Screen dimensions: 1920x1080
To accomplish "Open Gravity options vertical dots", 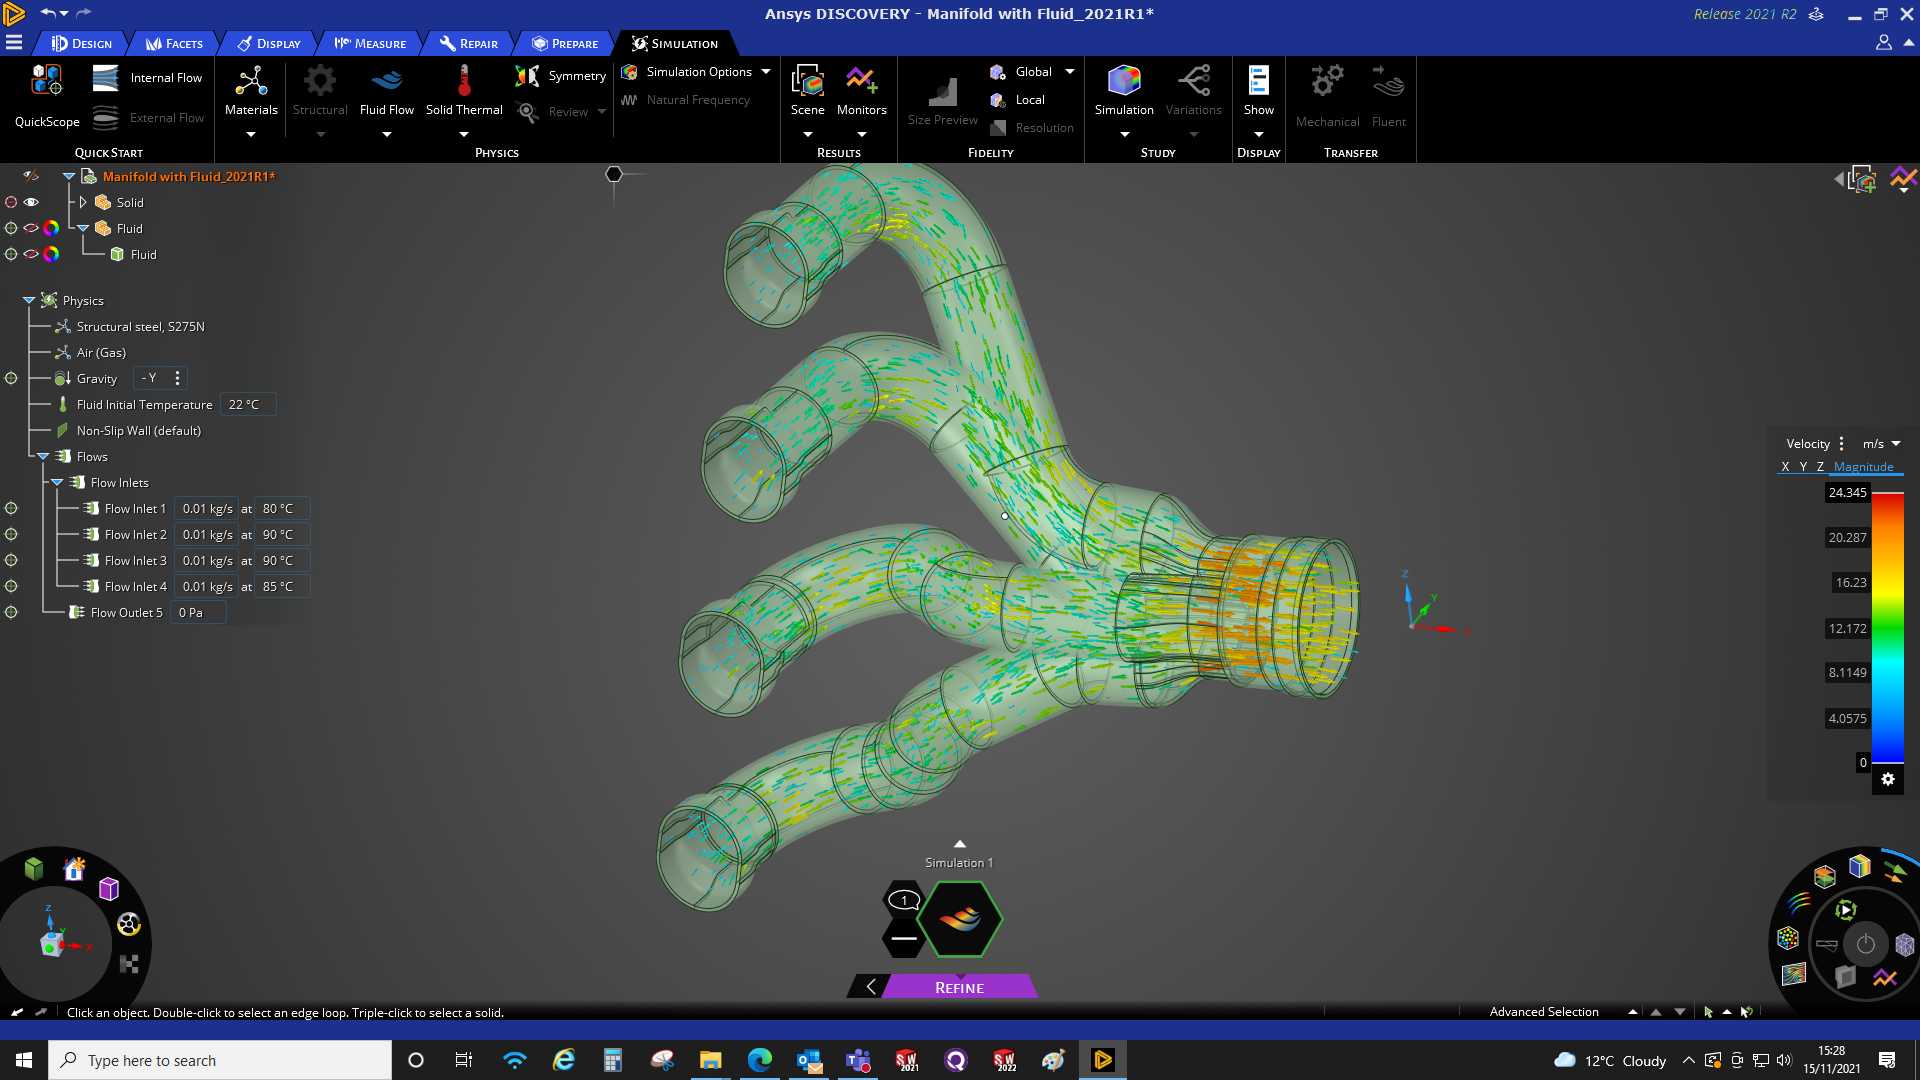I will click(177, 378).
